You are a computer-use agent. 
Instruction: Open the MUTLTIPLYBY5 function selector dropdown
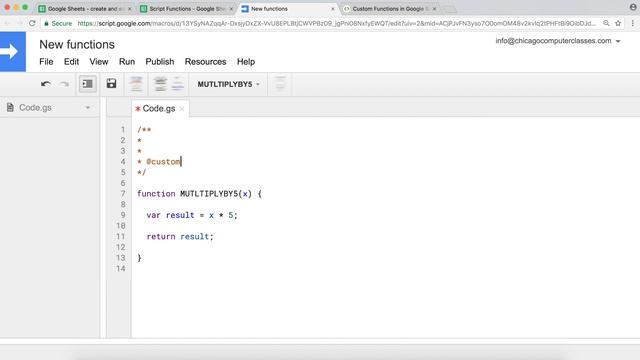click(228, 84)
